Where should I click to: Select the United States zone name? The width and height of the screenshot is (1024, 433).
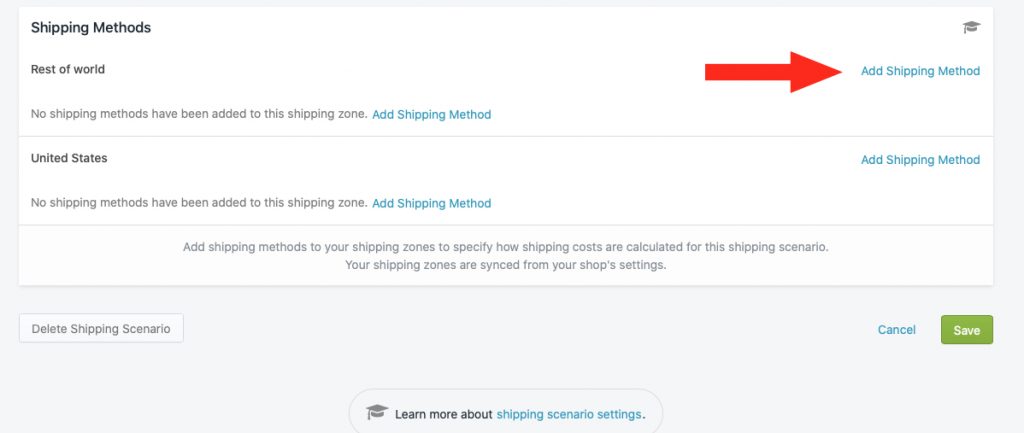click(x=69, y=158)
